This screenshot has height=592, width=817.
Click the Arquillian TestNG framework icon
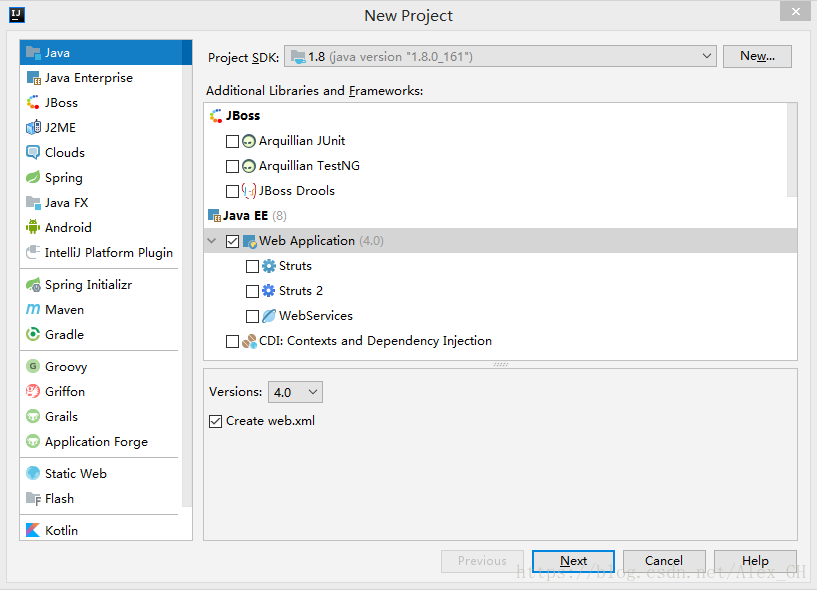(249, 166)
